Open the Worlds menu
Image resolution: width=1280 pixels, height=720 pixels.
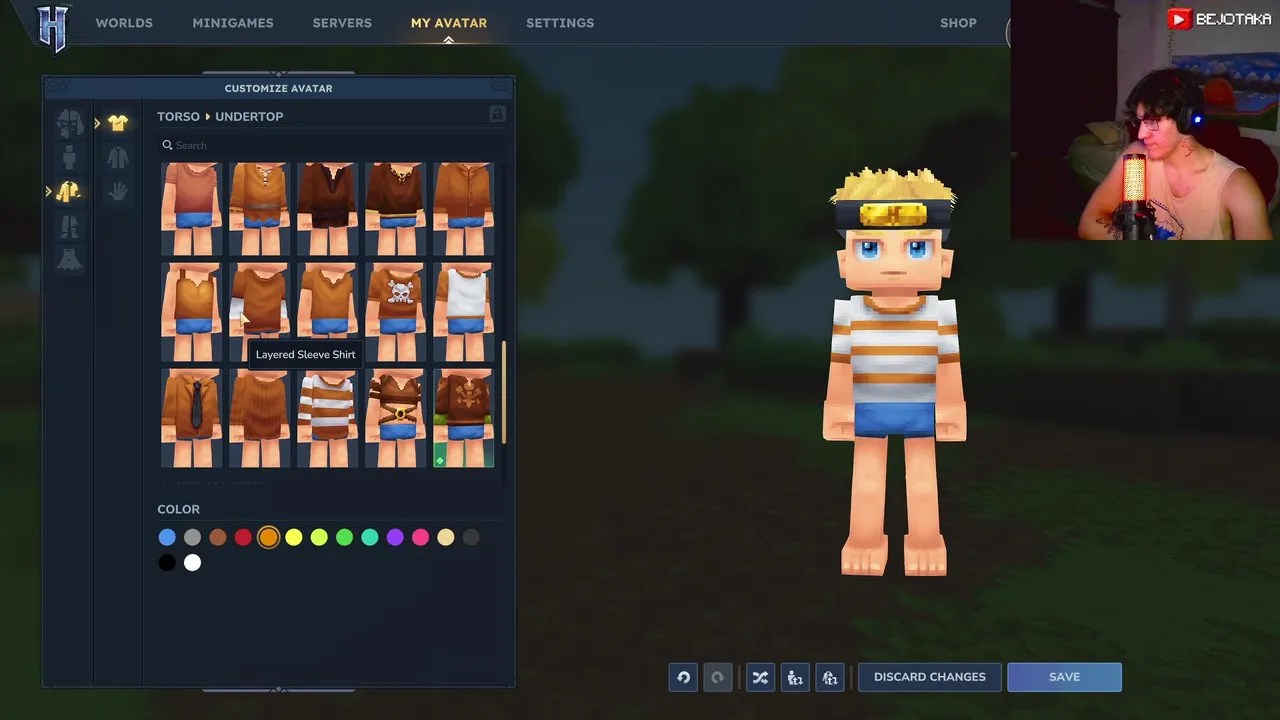click(x=124, y=22)
